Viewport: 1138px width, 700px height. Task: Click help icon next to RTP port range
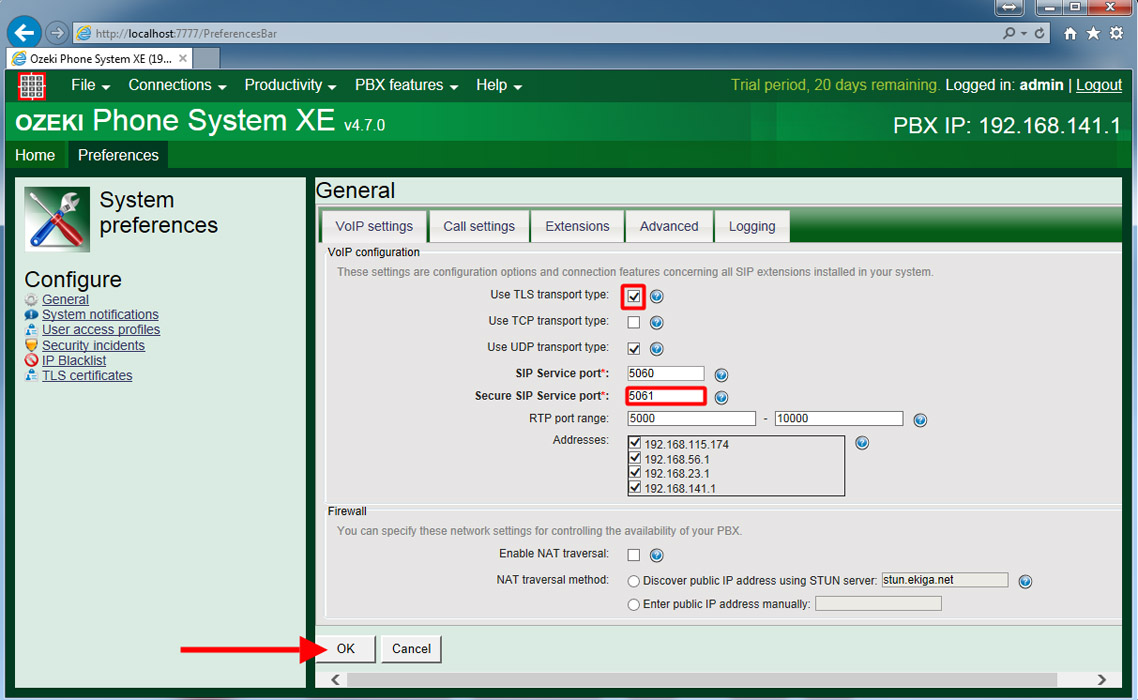click(x=920, y=420)
